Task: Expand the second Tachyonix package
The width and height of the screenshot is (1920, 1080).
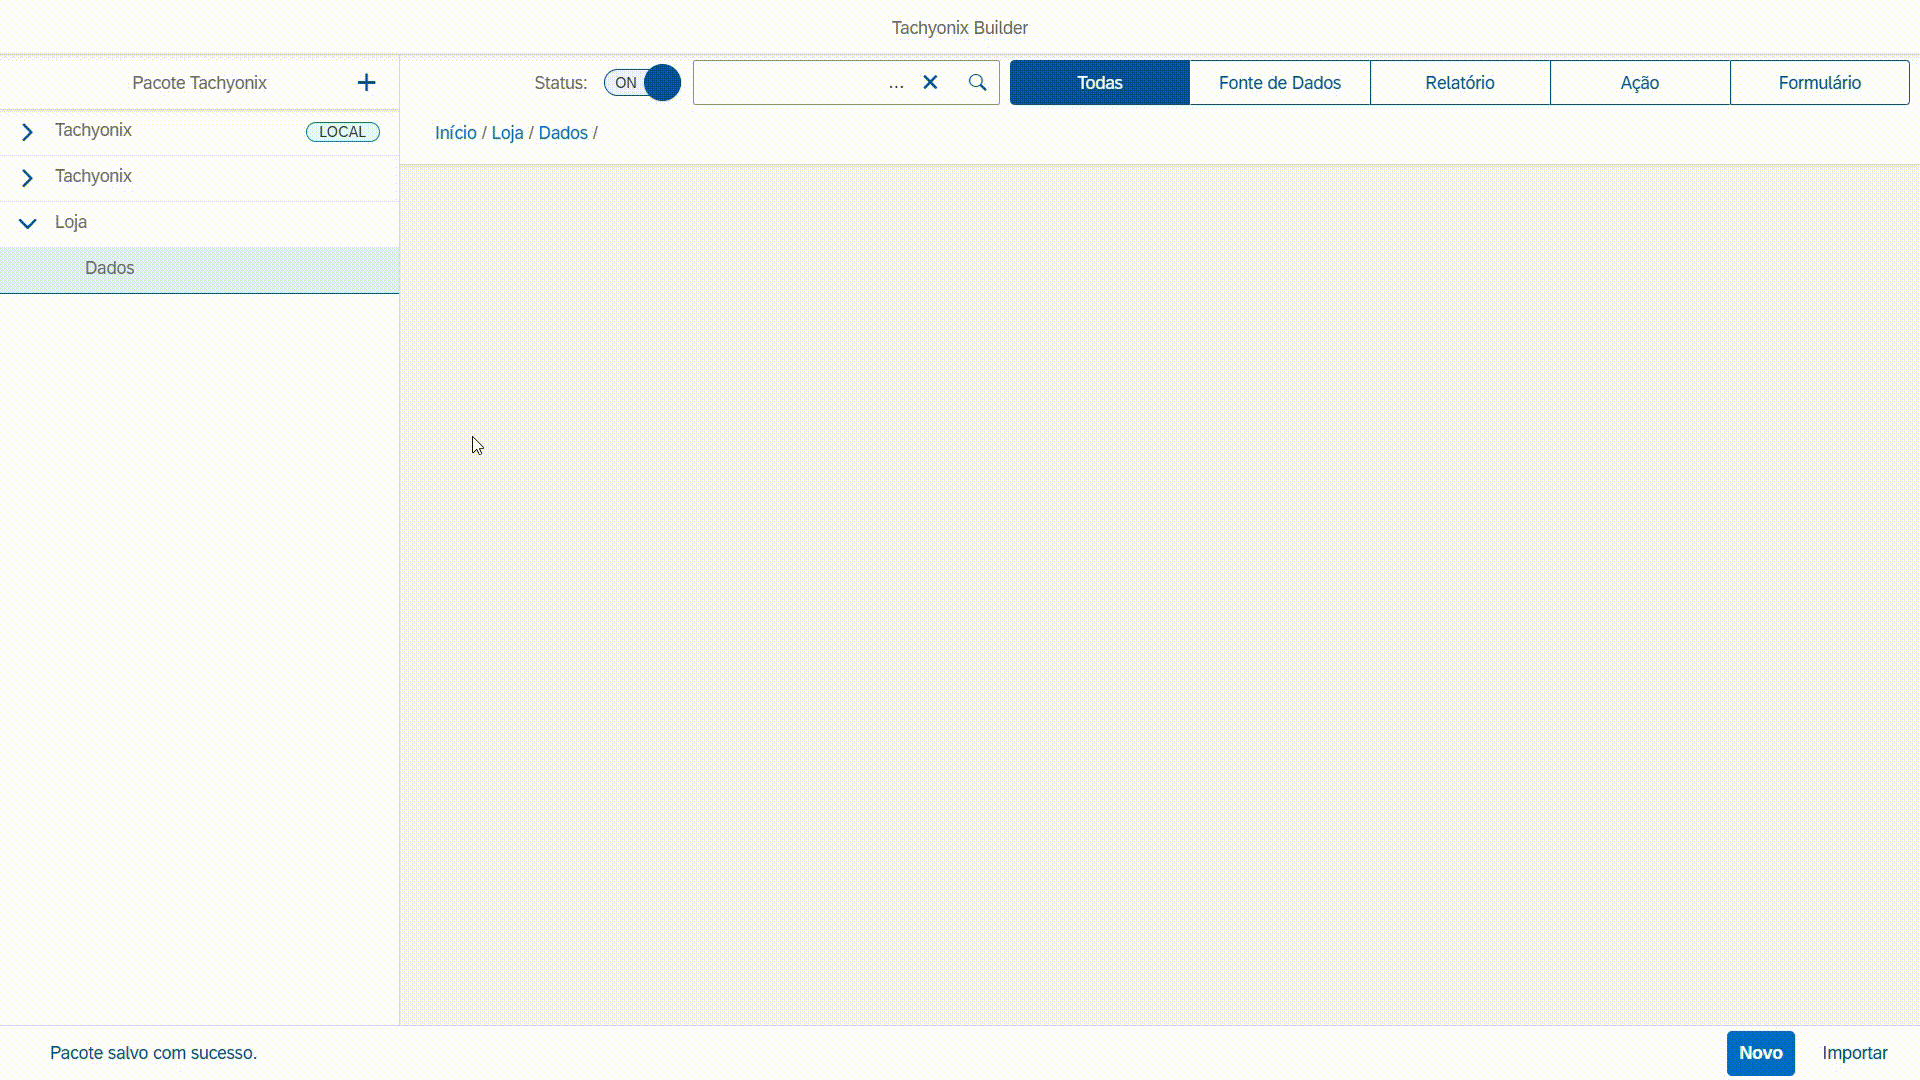Action: click(27, 178)
